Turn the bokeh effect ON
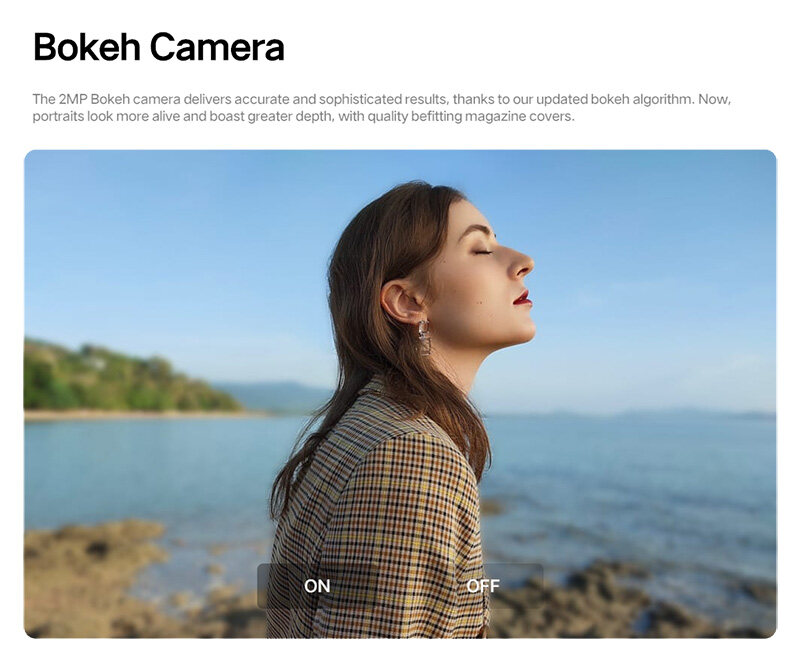 pos(317,586)
